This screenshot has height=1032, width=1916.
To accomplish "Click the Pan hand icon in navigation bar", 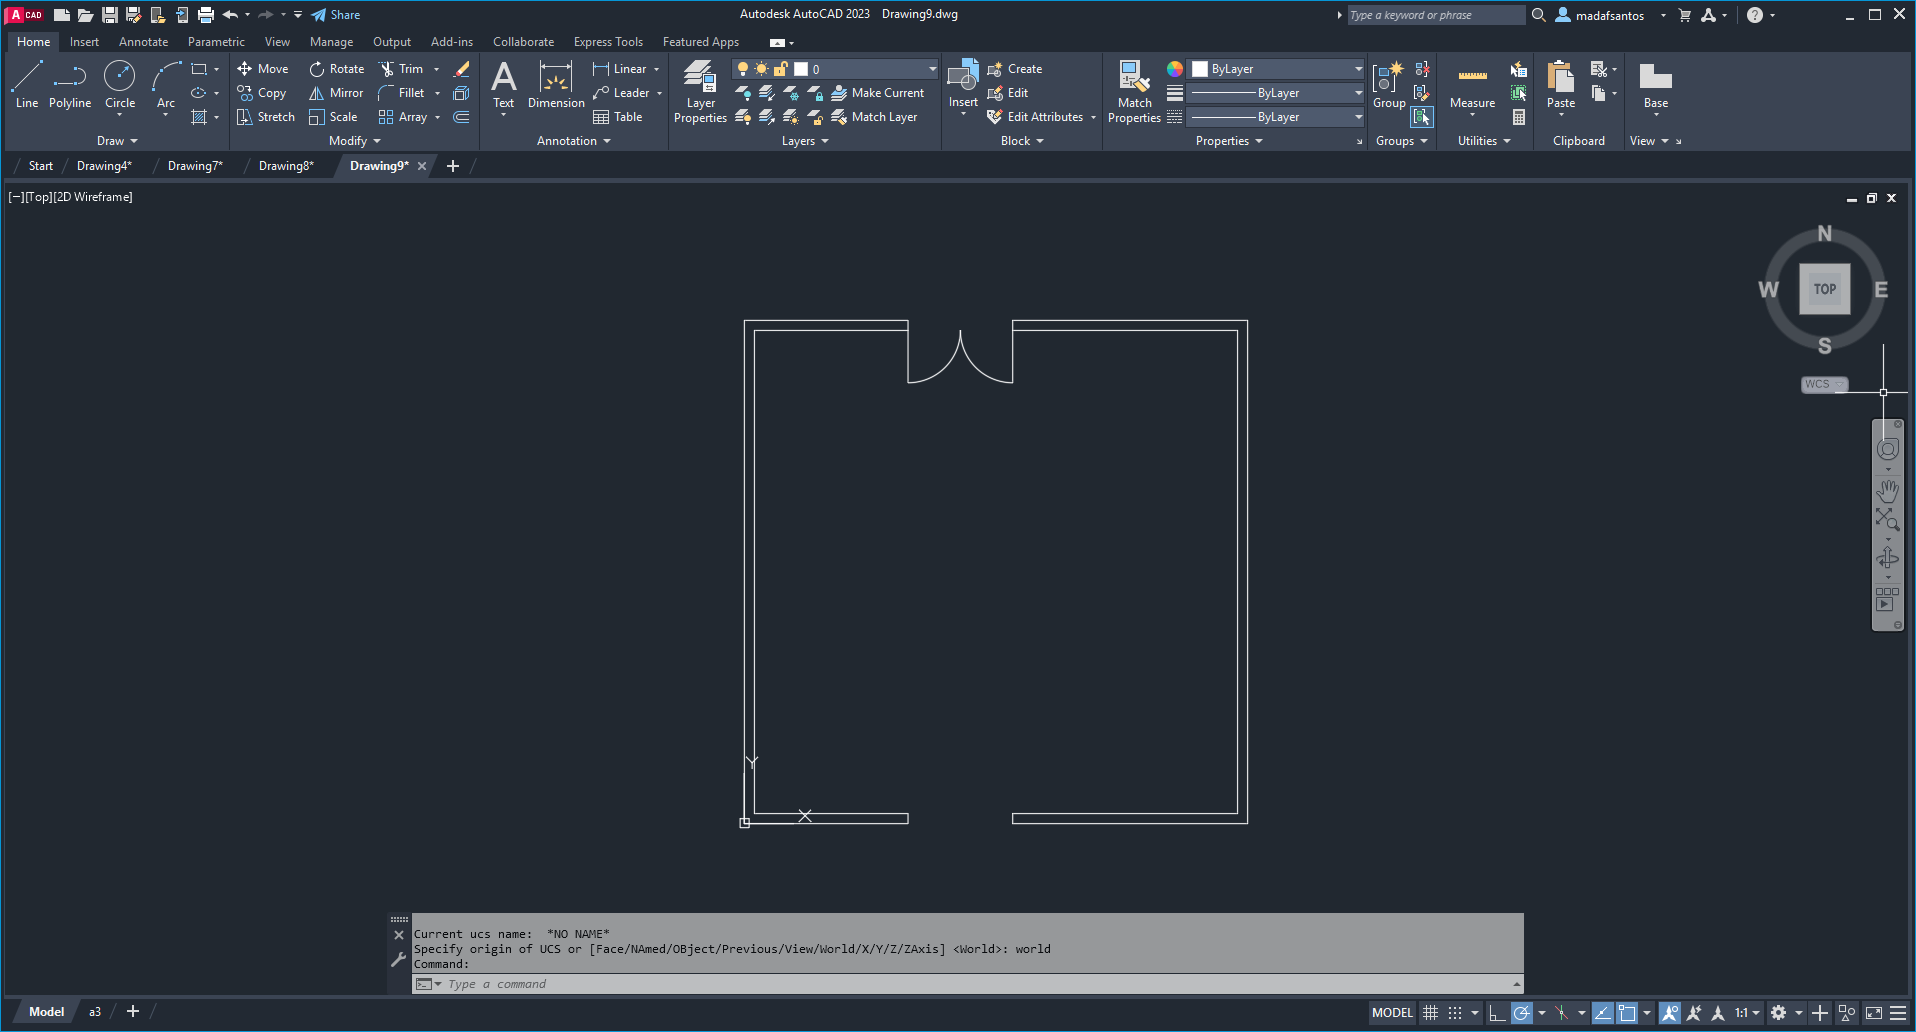I will [x=1887, y=490].
